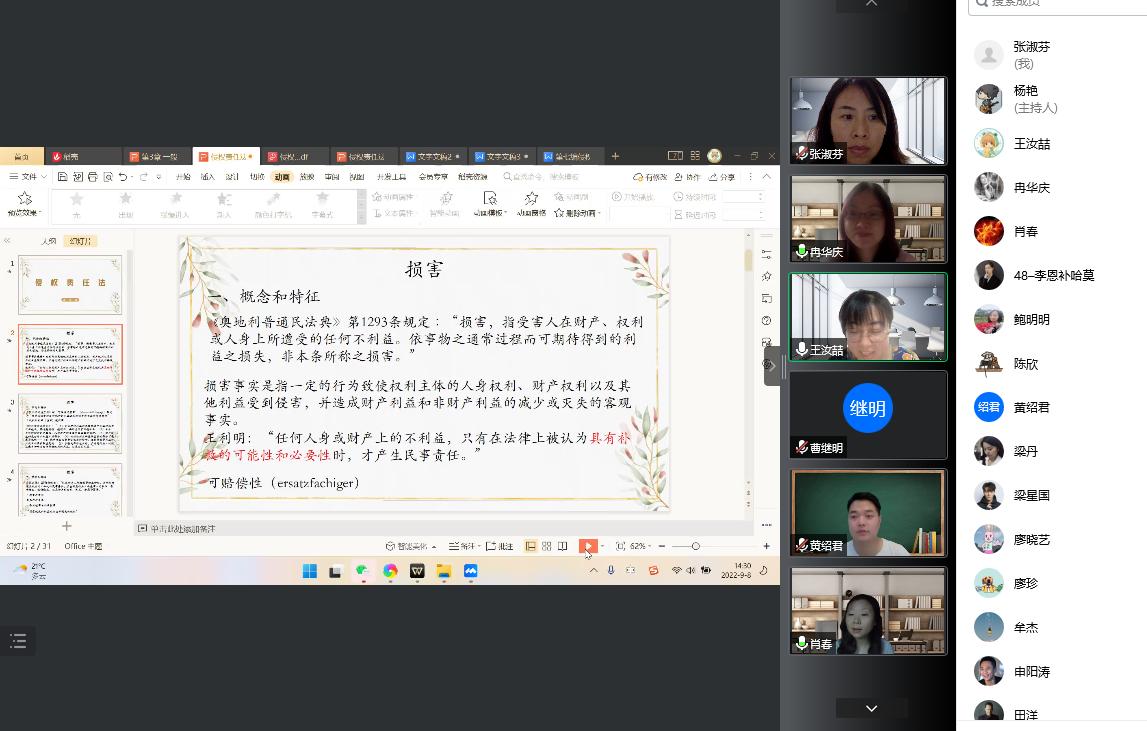Switch to slide sorter grid view
The width and height of the screenshot is (1147, 731).
[547, 546]
